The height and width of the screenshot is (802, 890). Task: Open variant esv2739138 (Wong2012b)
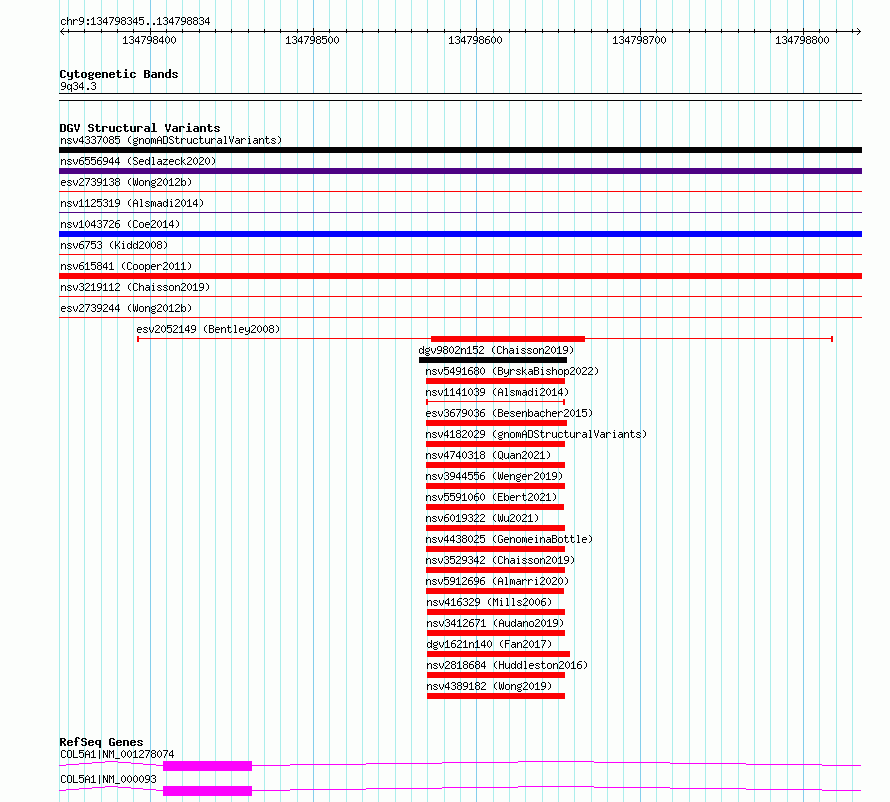point(126,182)
